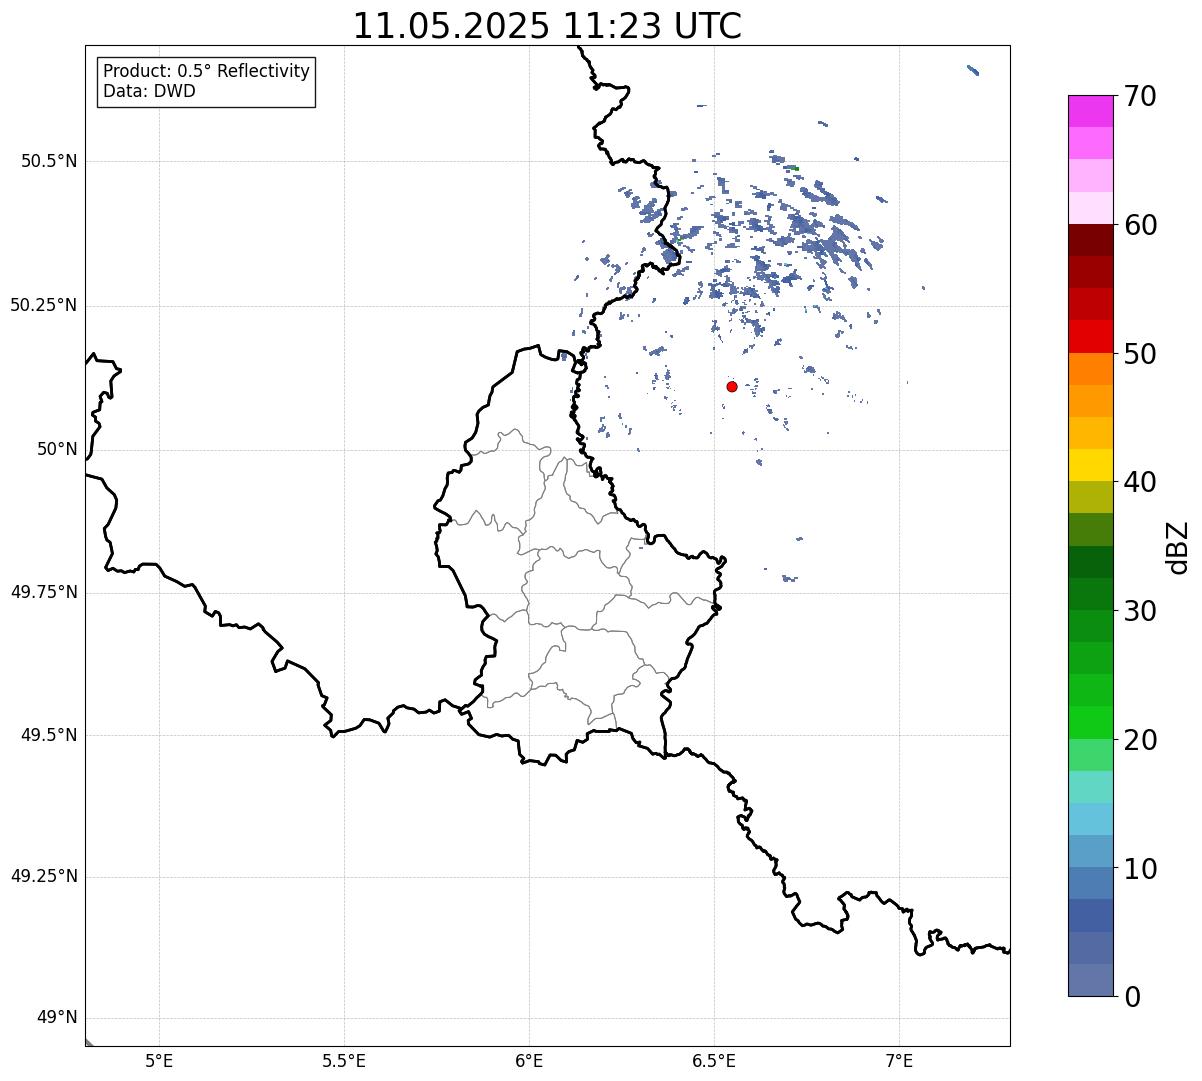
Task: Click the 7°E longitude label
Action: (x=899, y=1061)
